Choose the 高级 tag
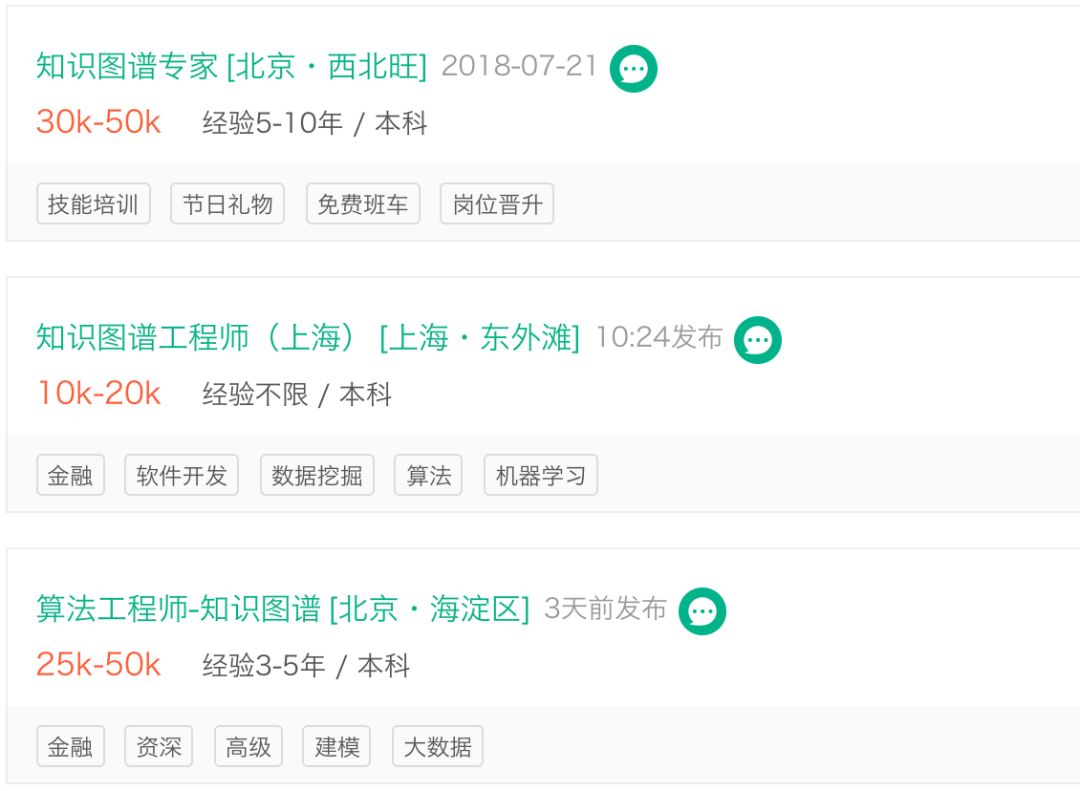Screen dimensions: 1080x791 point(248,746)
